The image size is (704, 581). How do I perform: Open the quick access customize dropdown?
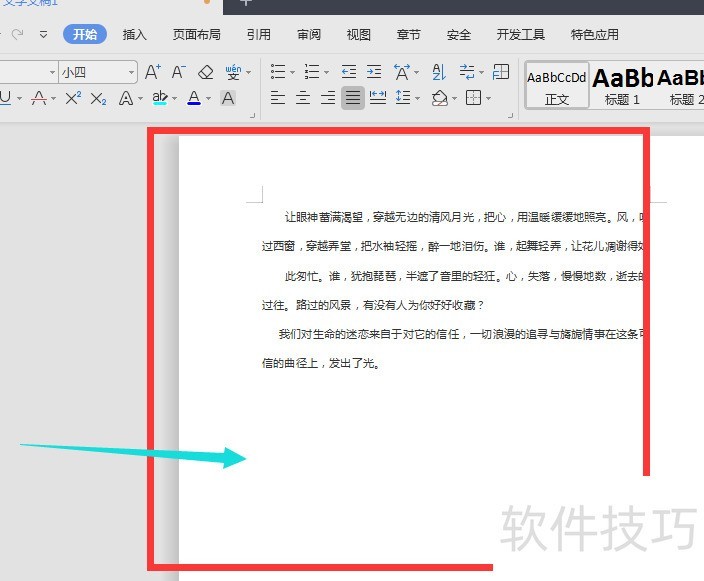pyautogui.click(x=43, y=35)
